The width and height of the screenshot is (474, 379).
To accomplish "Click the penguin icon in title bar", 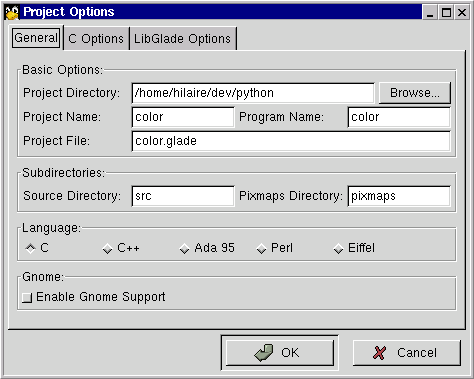I will (x=12, y=13).
